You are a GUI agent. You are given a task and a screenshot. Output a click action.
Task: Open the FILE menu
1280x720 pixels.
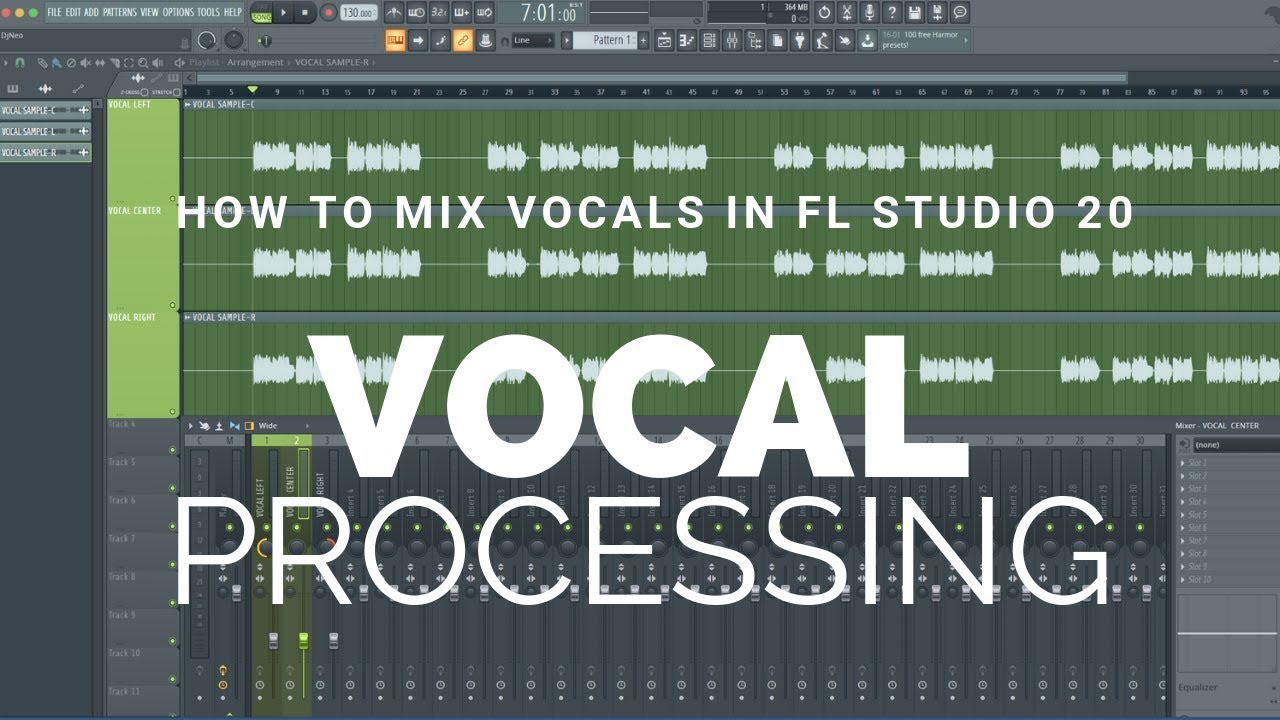54,12
